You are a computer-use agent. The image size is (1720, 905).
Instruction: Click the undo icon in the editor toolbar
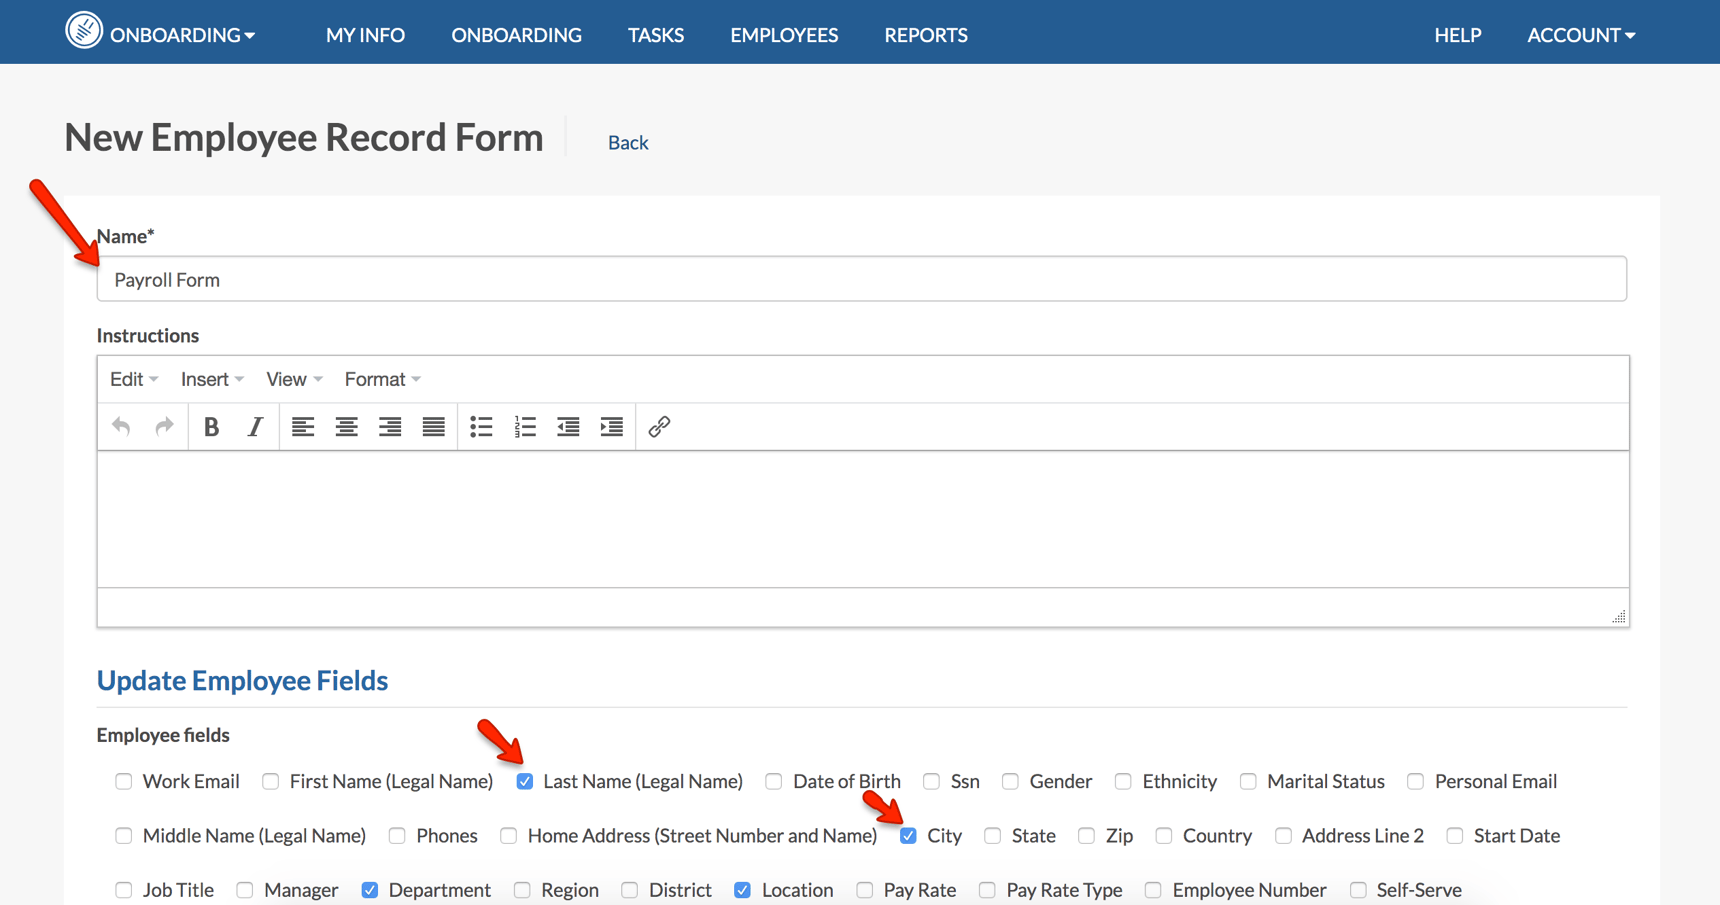tap(120, 426)
